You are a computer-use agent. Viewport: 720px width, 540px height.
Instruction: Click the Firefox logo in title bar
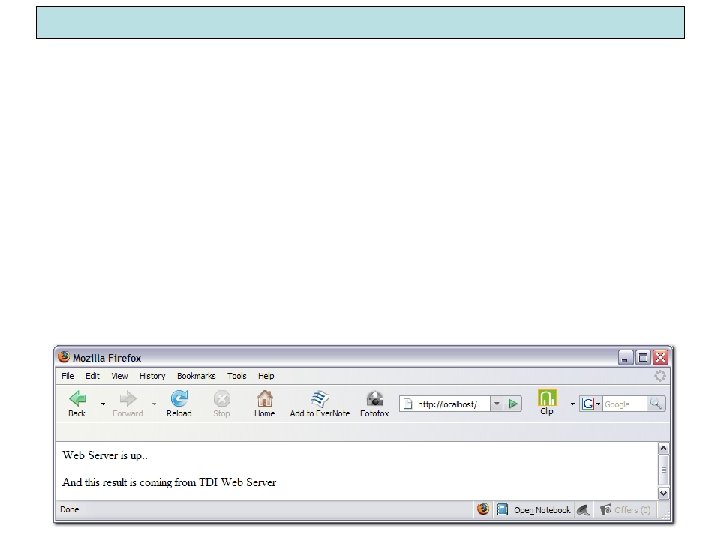coord(64,357)
